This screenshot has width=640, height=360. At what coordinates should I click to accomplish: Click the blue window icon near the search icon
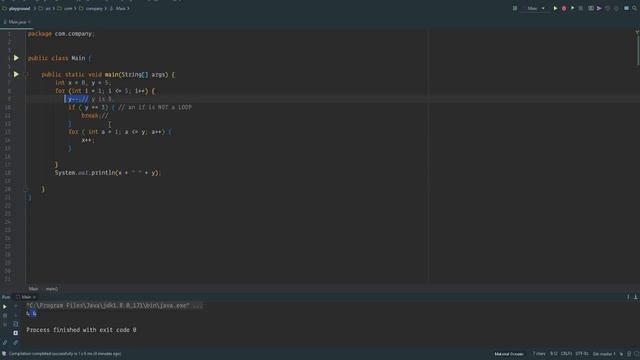coord(626,8)
